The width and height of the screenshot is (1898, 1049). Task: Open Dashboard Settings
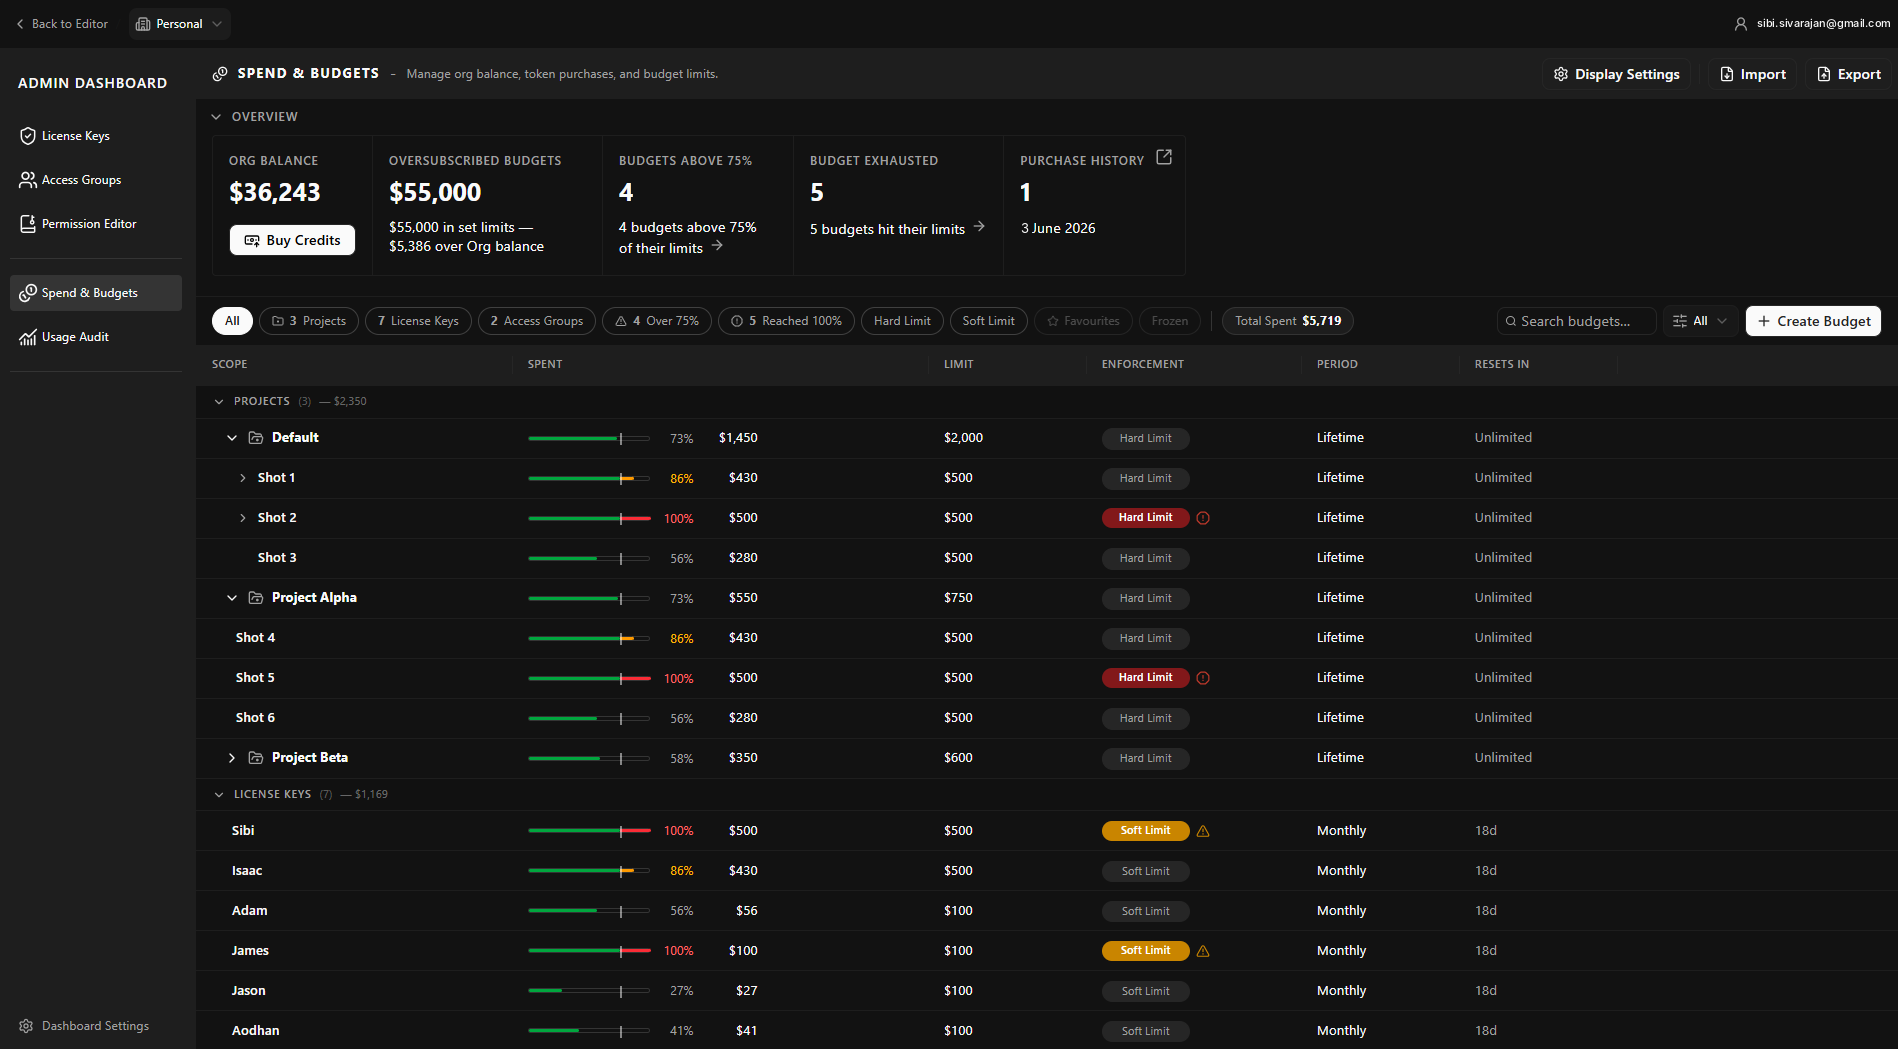(84, 1026)
